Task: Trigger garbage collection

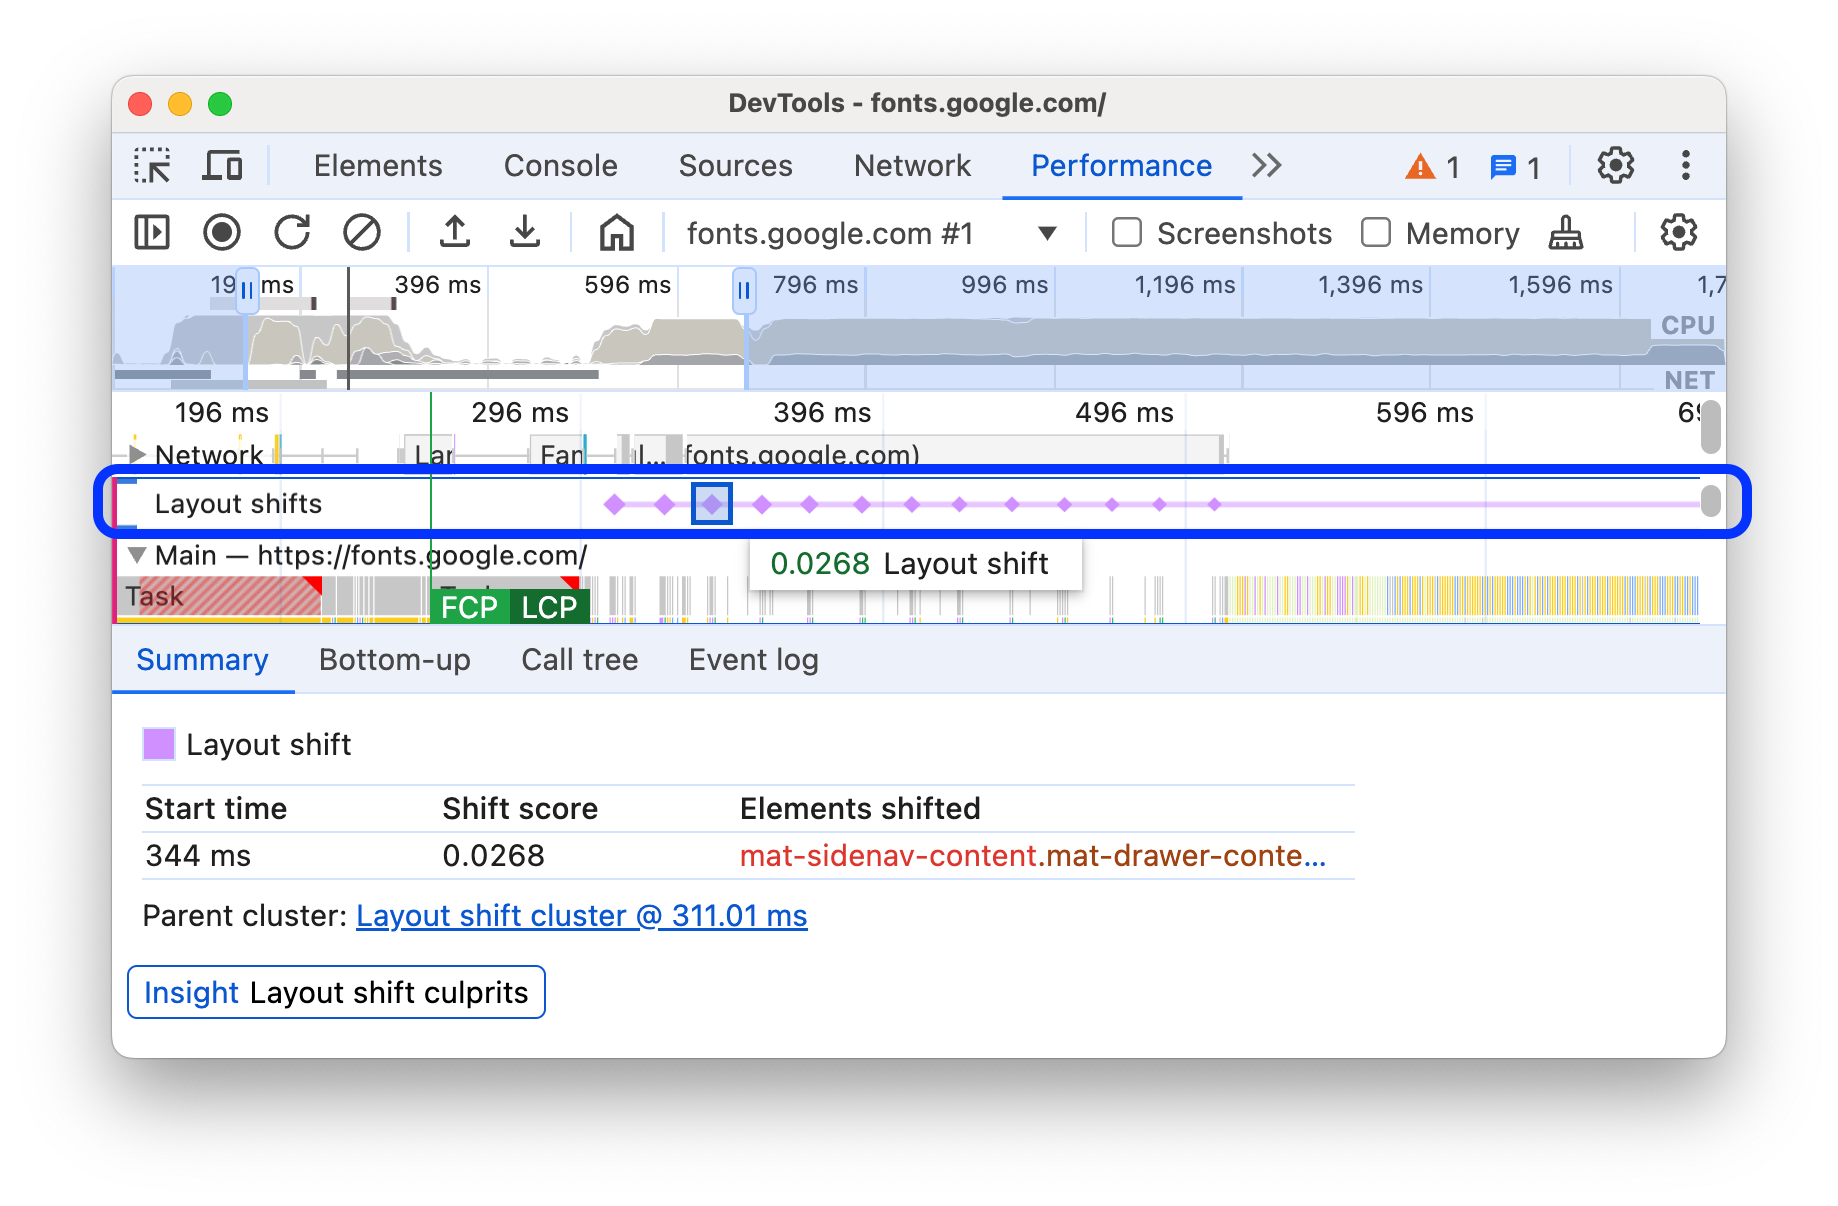Action: pyautogui.click(x=1566, y=233)
